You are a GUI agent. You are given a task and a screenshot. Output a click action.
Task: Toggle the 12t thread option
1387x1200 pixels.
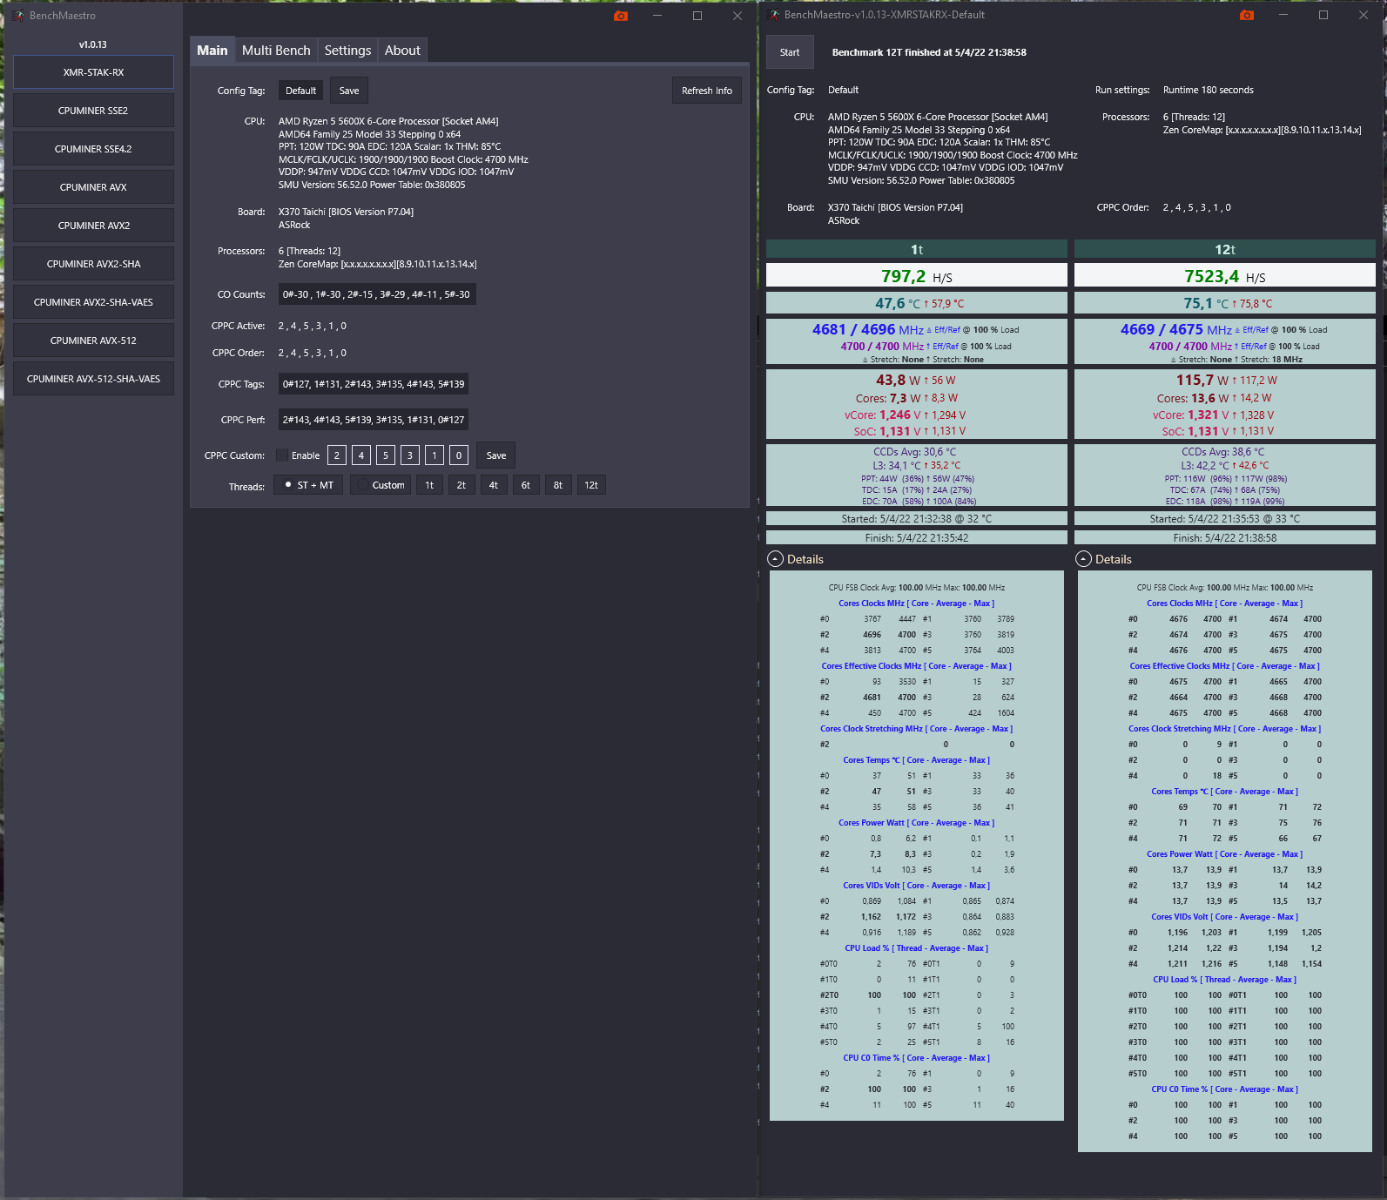pos(591,485)
